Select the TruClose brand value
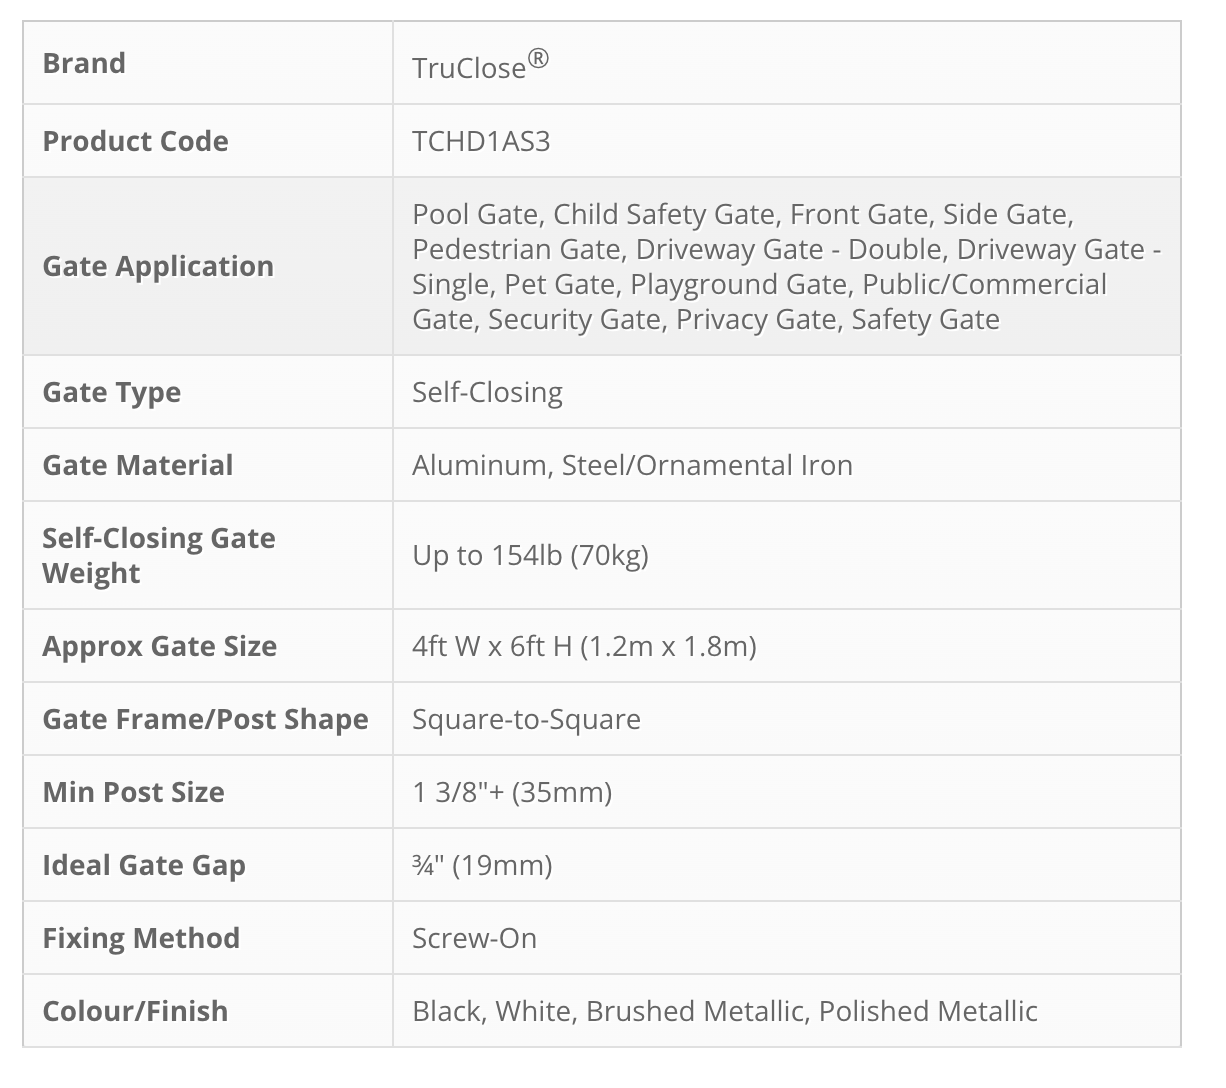The height and width of the screenshot is (1088, 1226). [480, 66]
